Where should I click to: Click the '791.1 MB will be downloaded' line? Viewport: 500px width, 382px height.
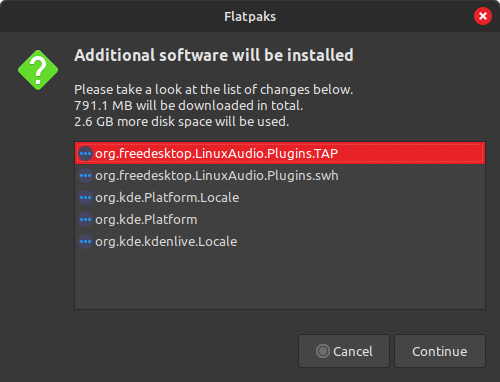pos(189,106)
